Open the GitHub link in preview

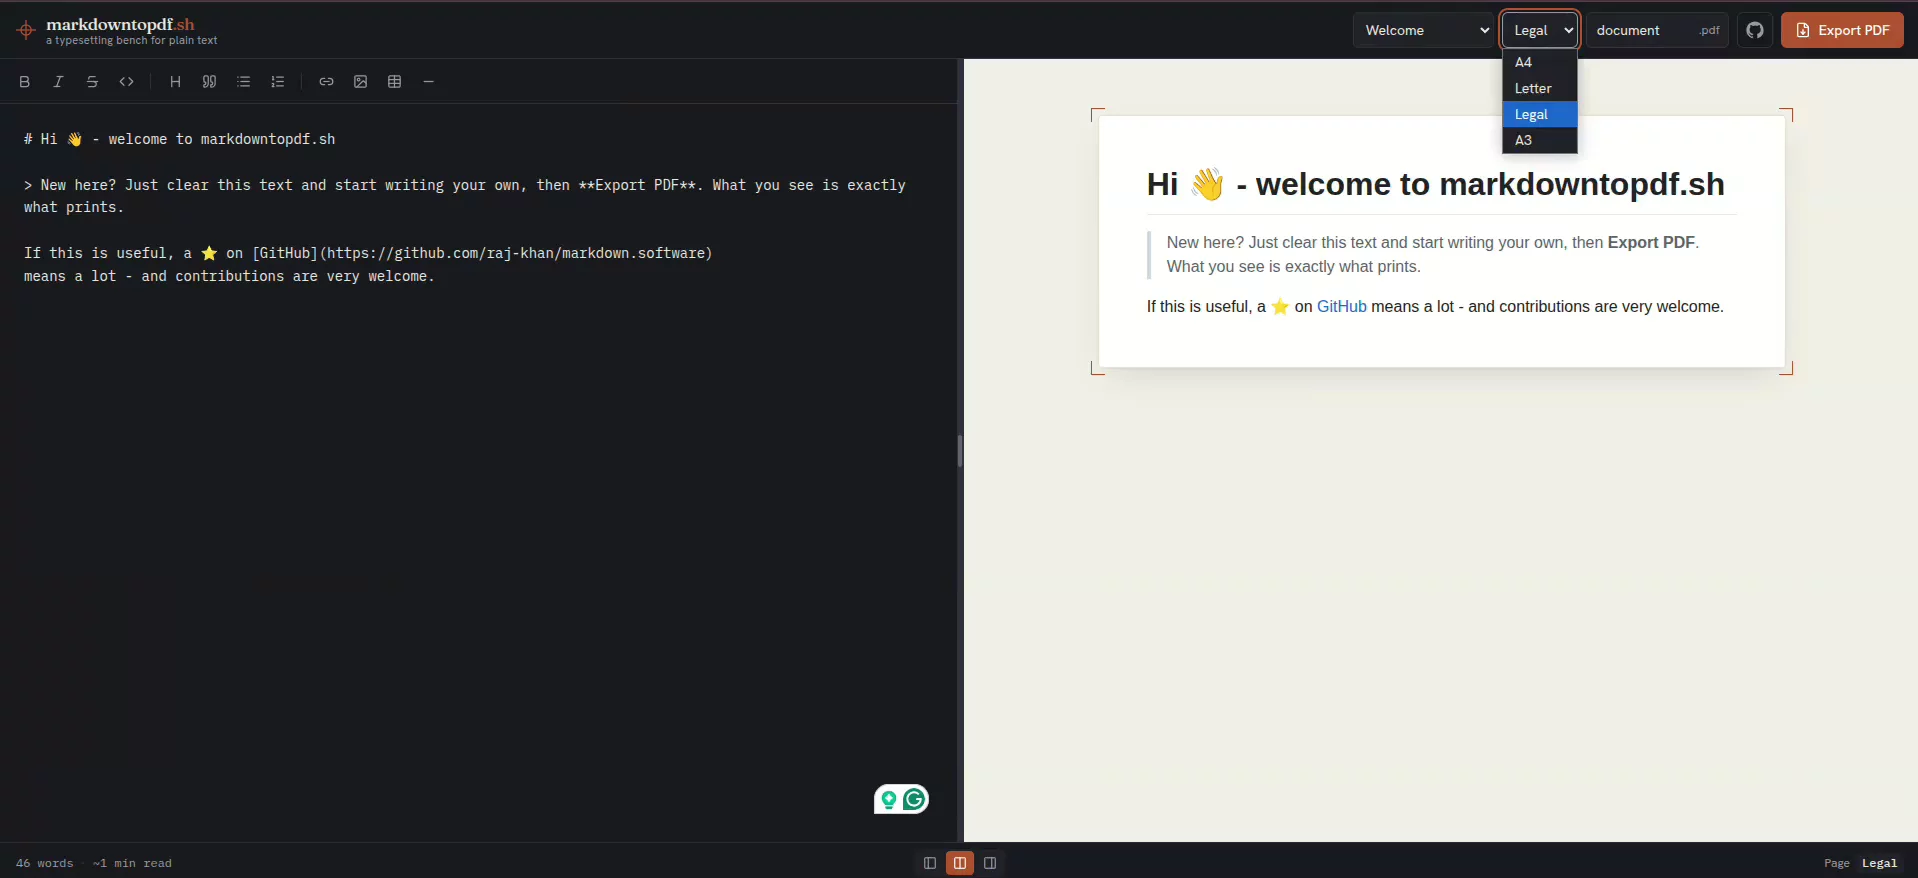click(x=1341, y=306)
